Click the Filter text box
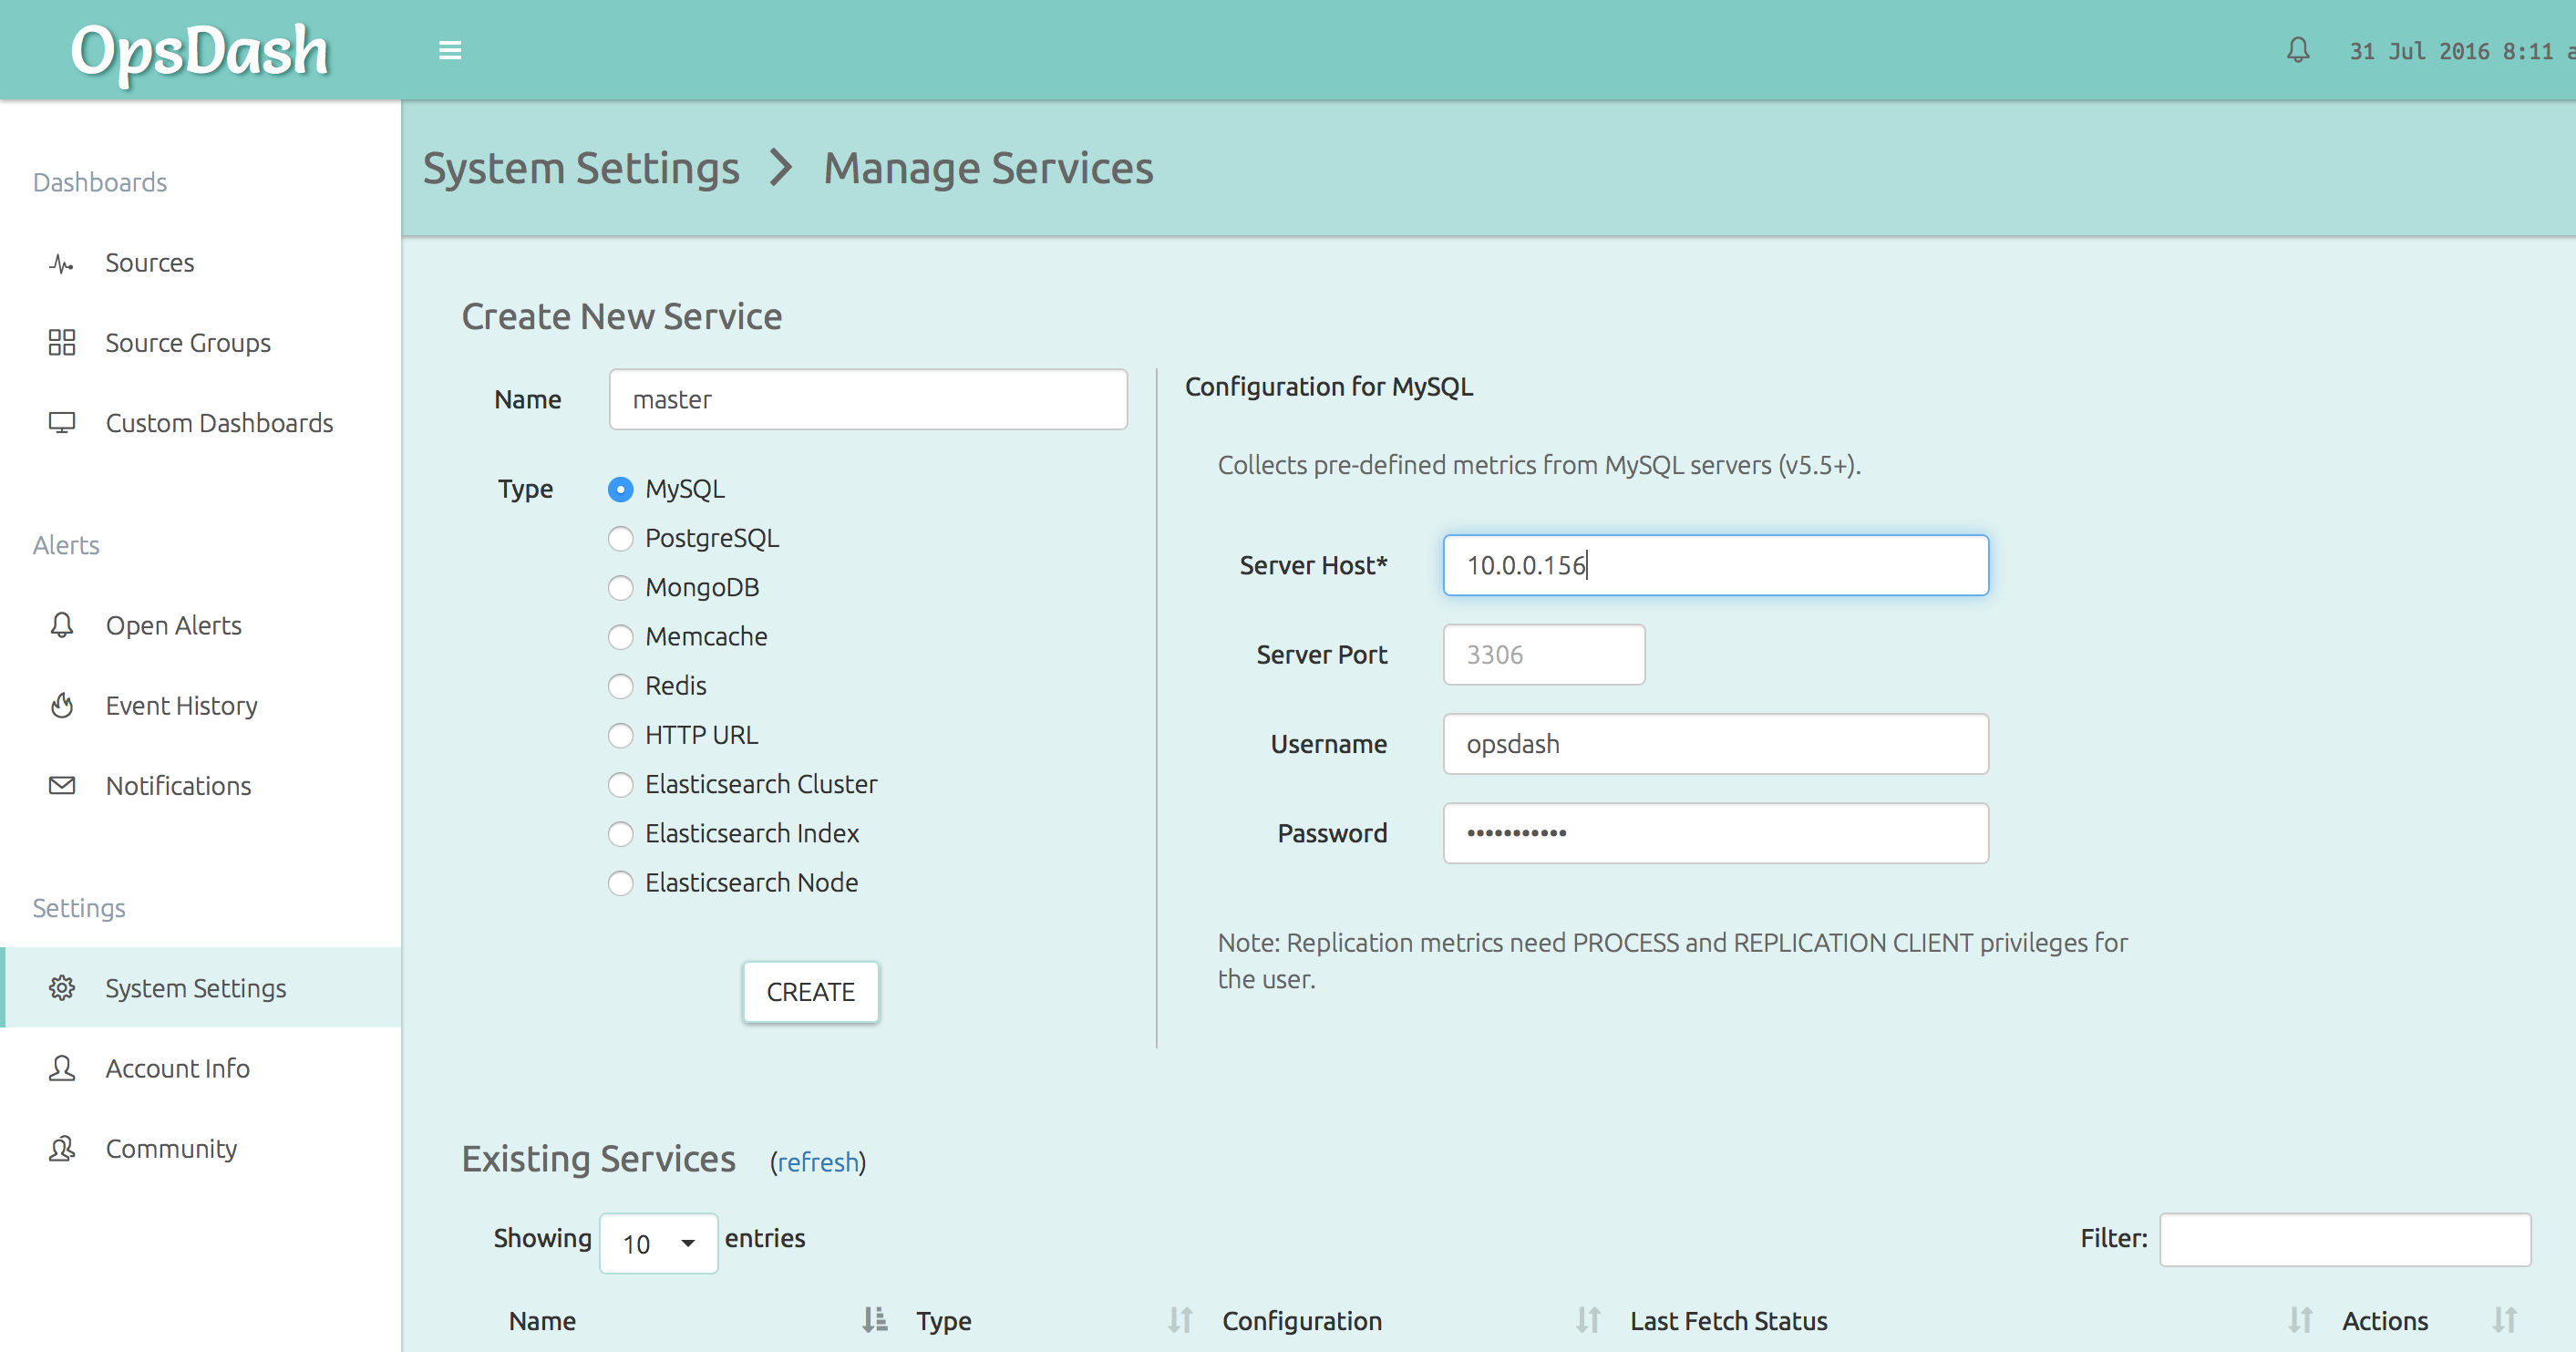2576x1352 pixels. pos(2345,1240)
